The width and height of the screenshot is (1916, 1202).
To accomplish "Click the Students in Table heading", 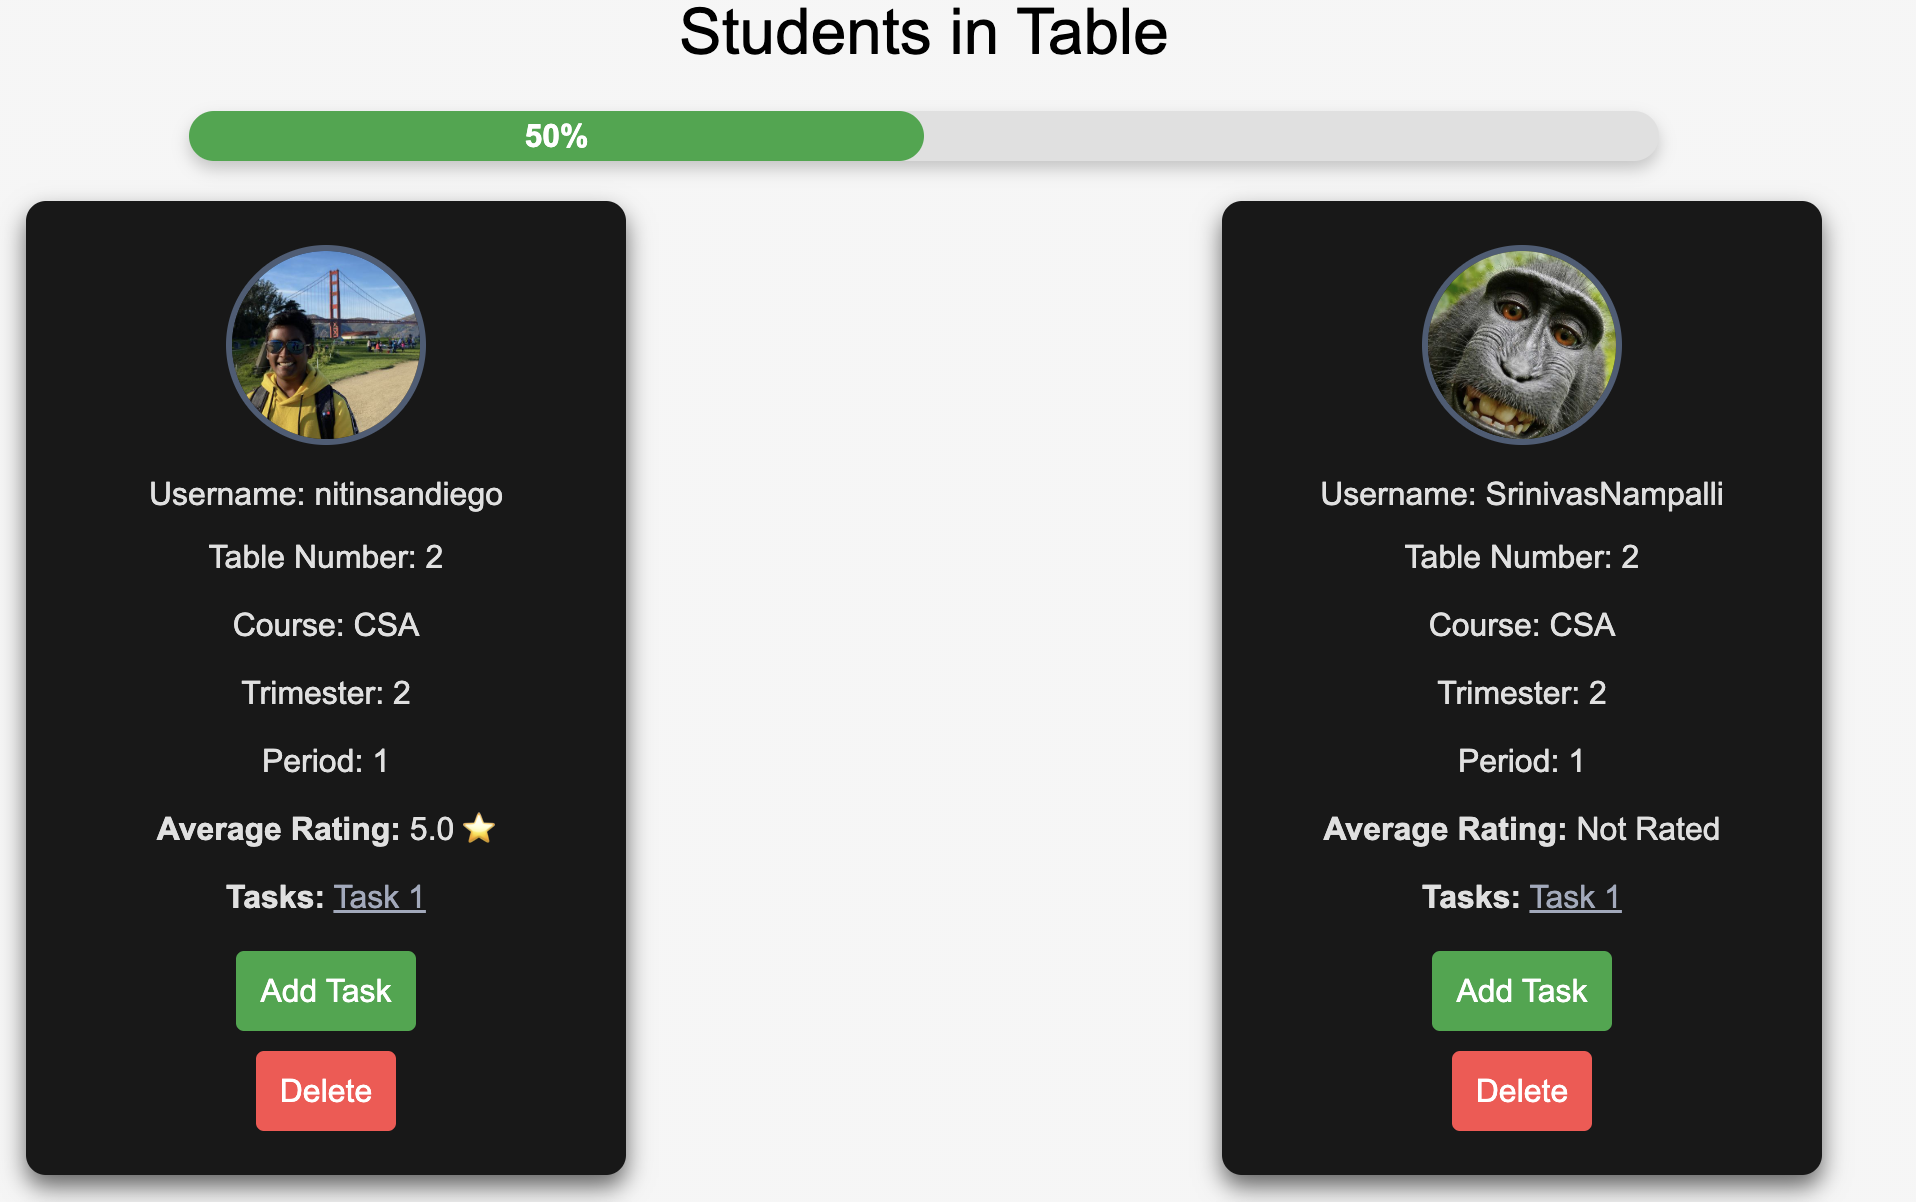I will pyautogui.click(x=924, y=32).
